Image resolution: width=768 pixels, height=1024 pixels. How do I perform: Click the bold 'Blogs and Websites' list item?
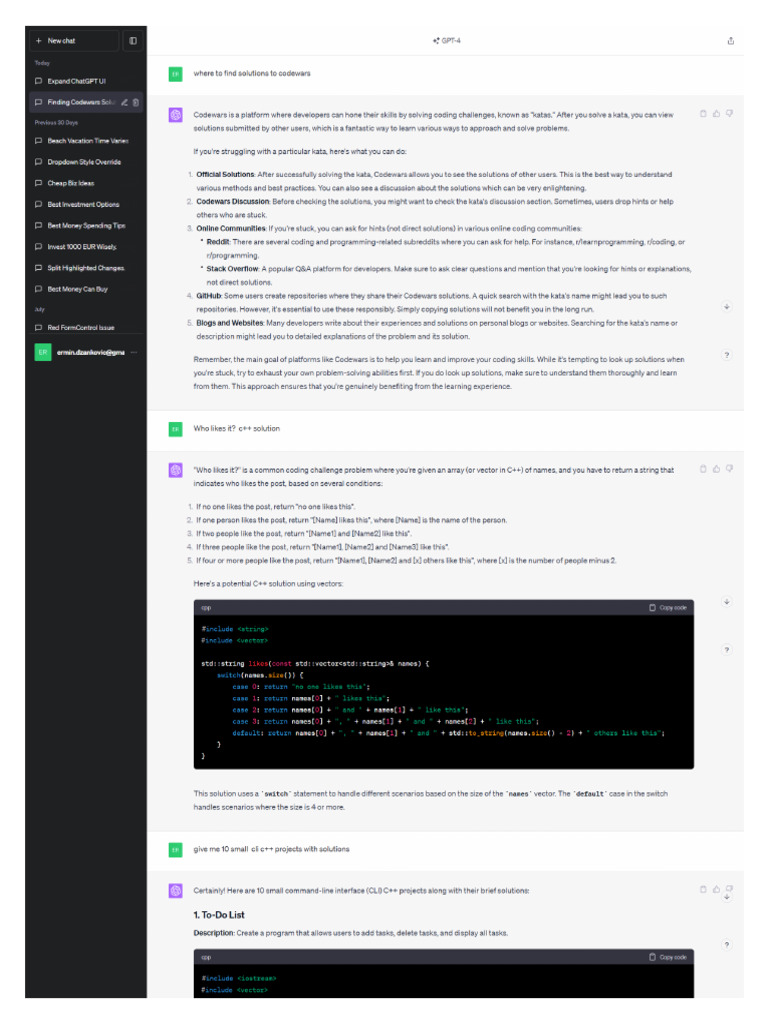[230, 323]
